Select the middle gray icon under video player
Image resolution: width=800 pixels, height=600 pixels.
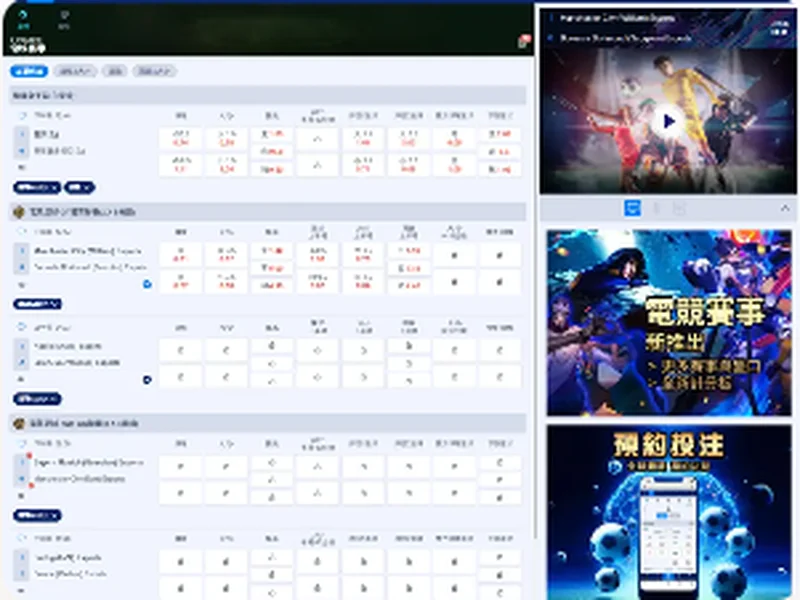[x=657, y=208]
